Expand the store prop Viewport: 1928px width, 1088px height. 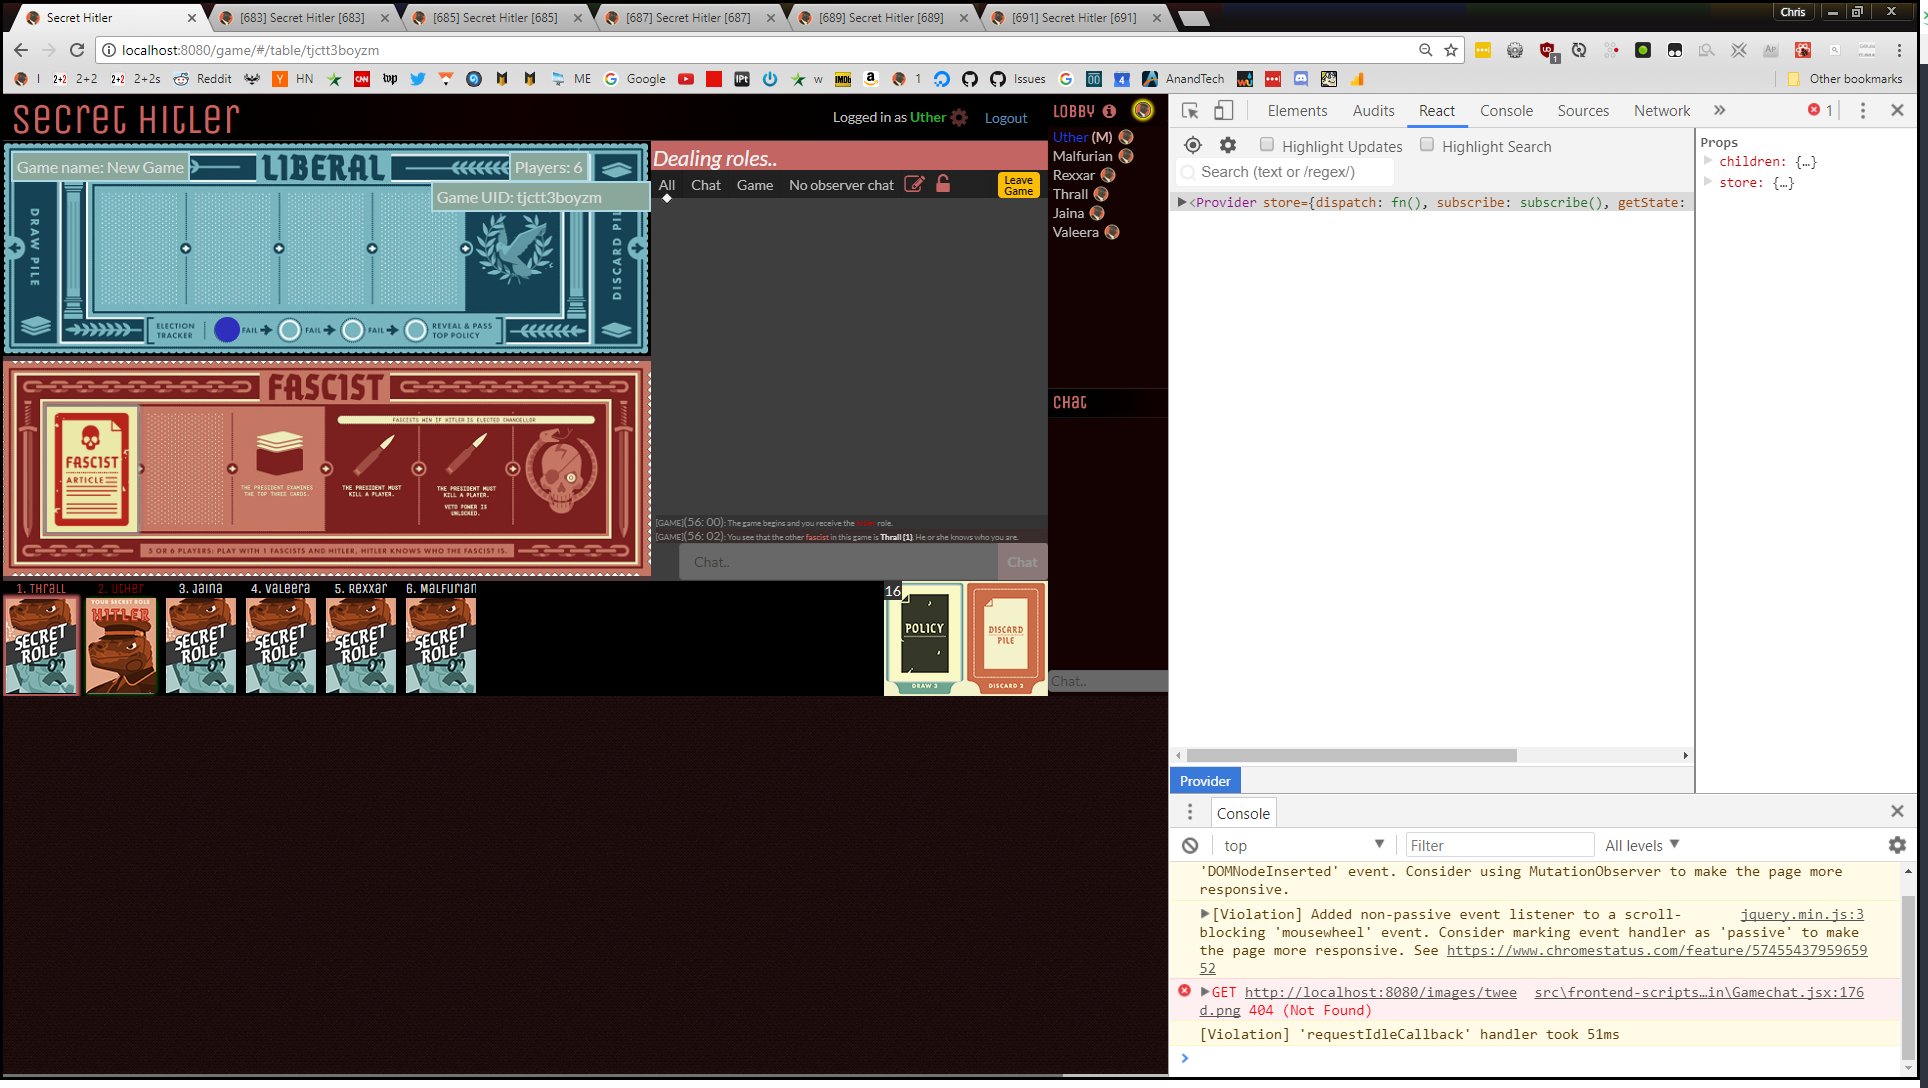point(1708,182)
